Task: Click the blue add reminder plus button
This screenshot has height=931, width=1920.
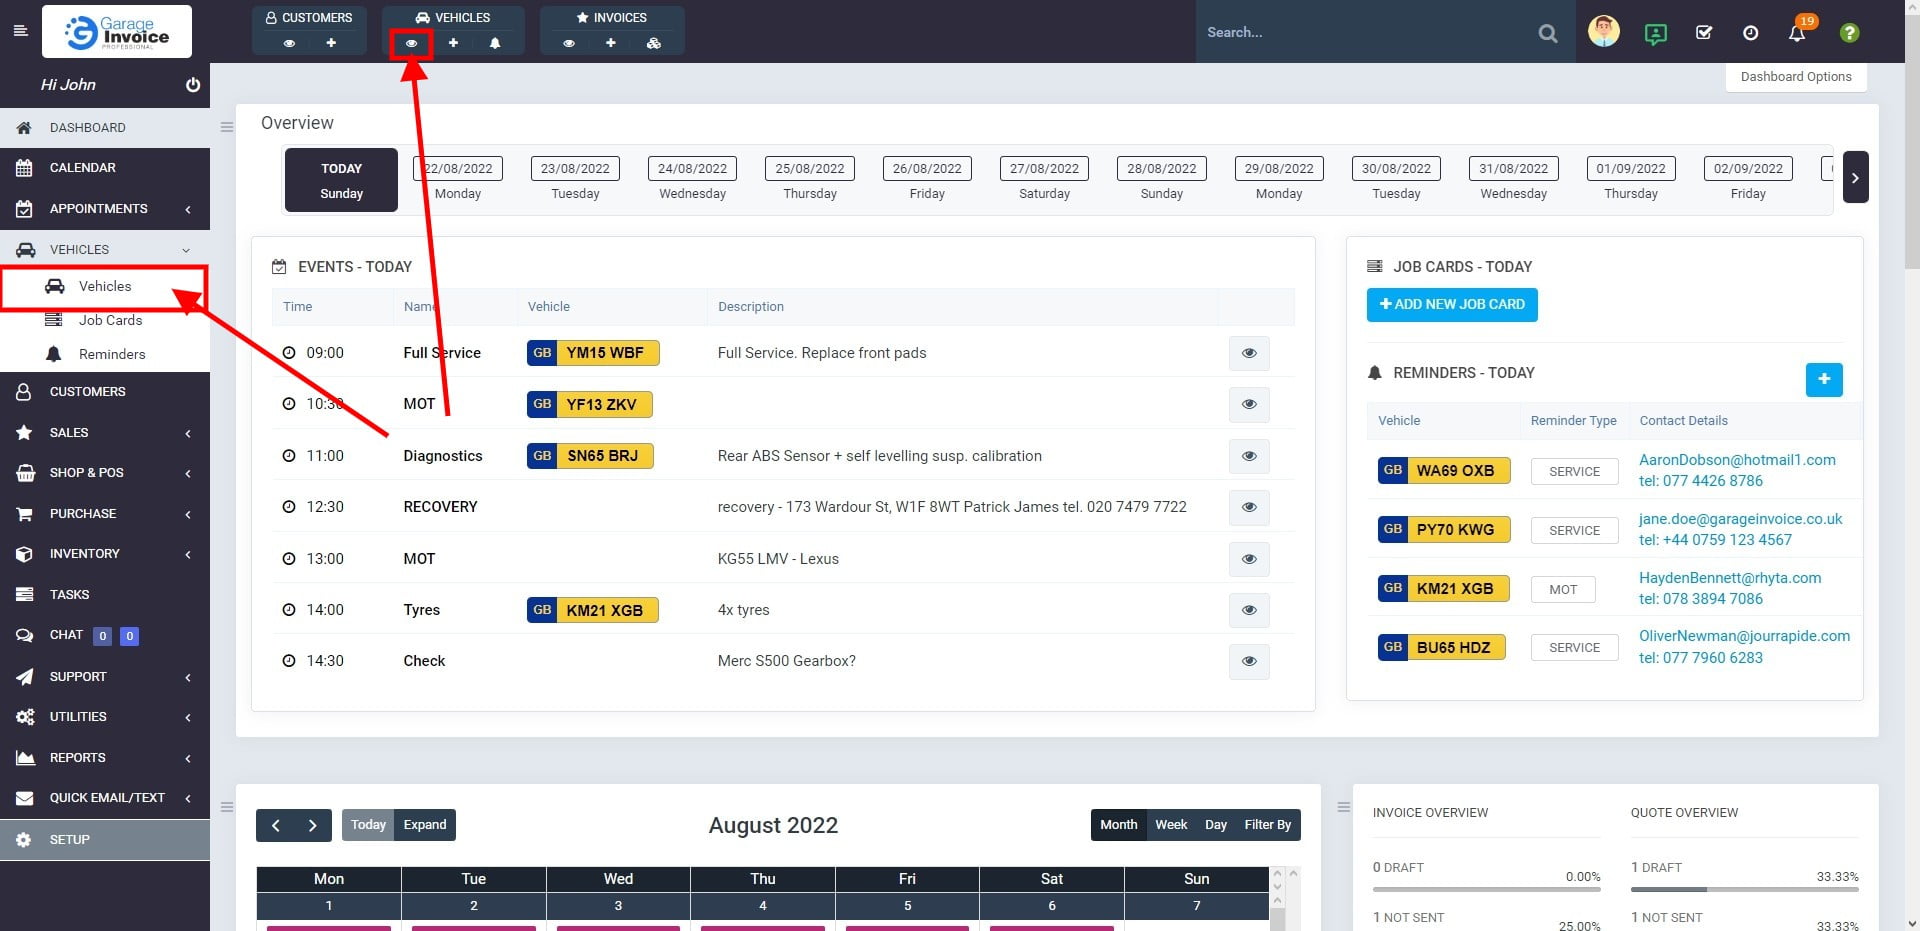Action: pyautogui.click(x=1823, y=379)
